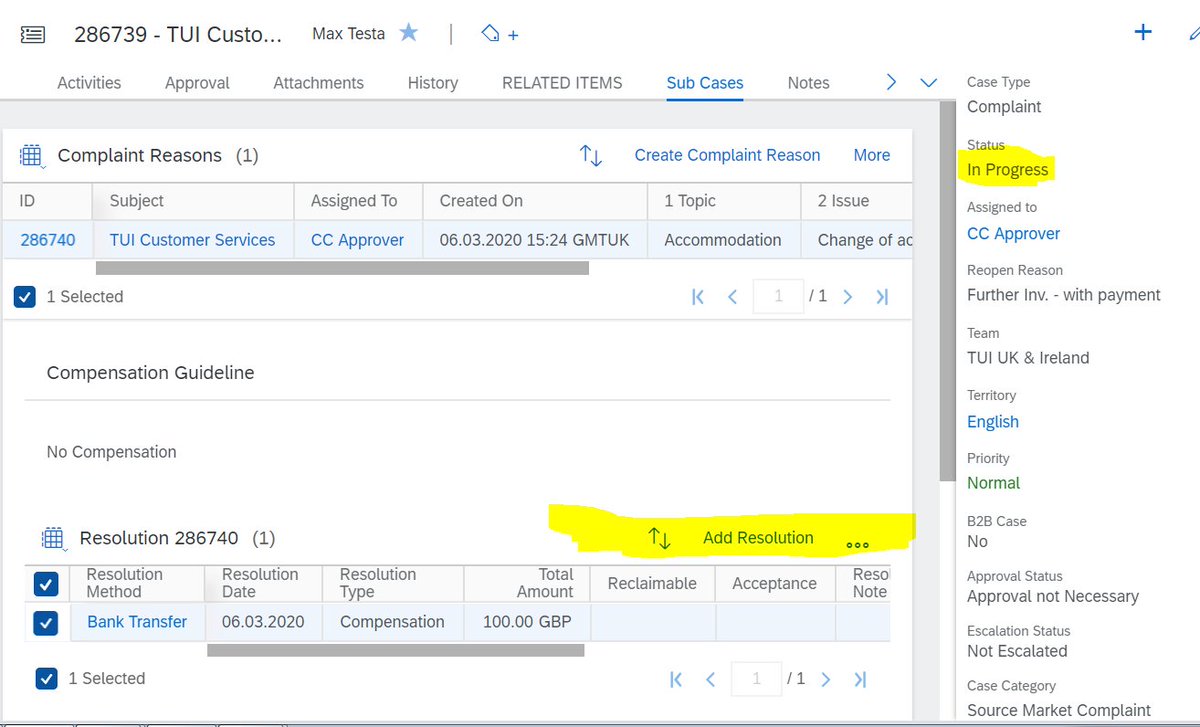Go to first page of Resolution table
The image size is (1200, 727).
click(x=676, y=679)
